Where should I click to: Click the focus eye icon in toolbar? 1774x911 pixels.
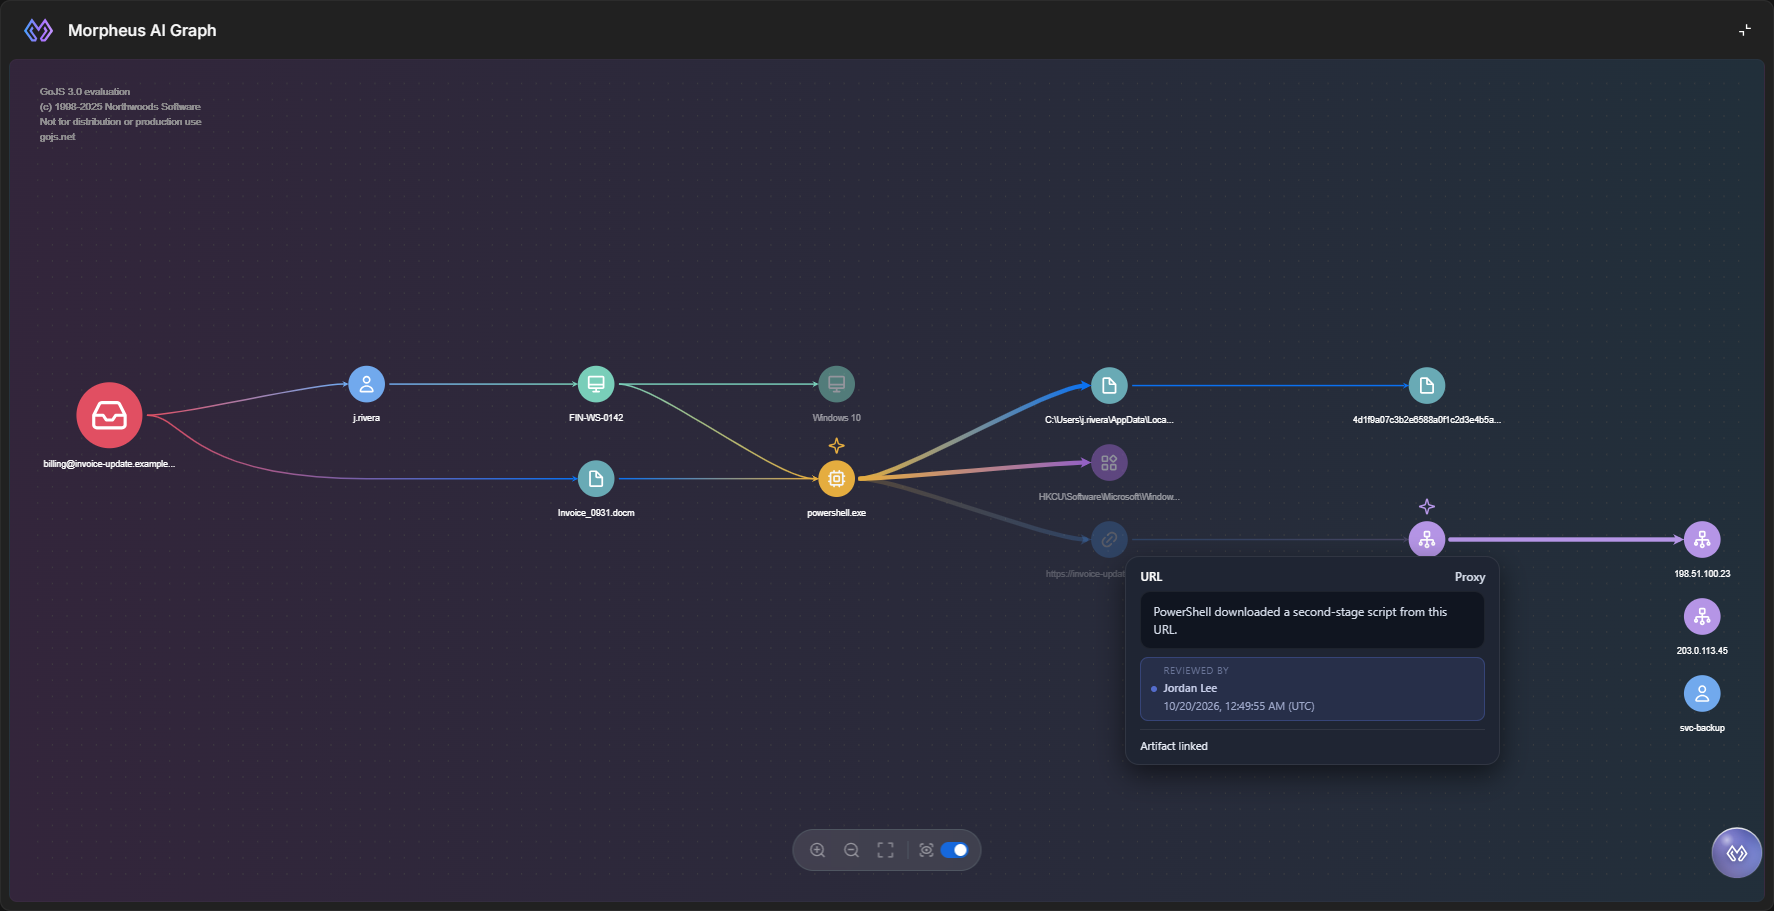[926, 850]
